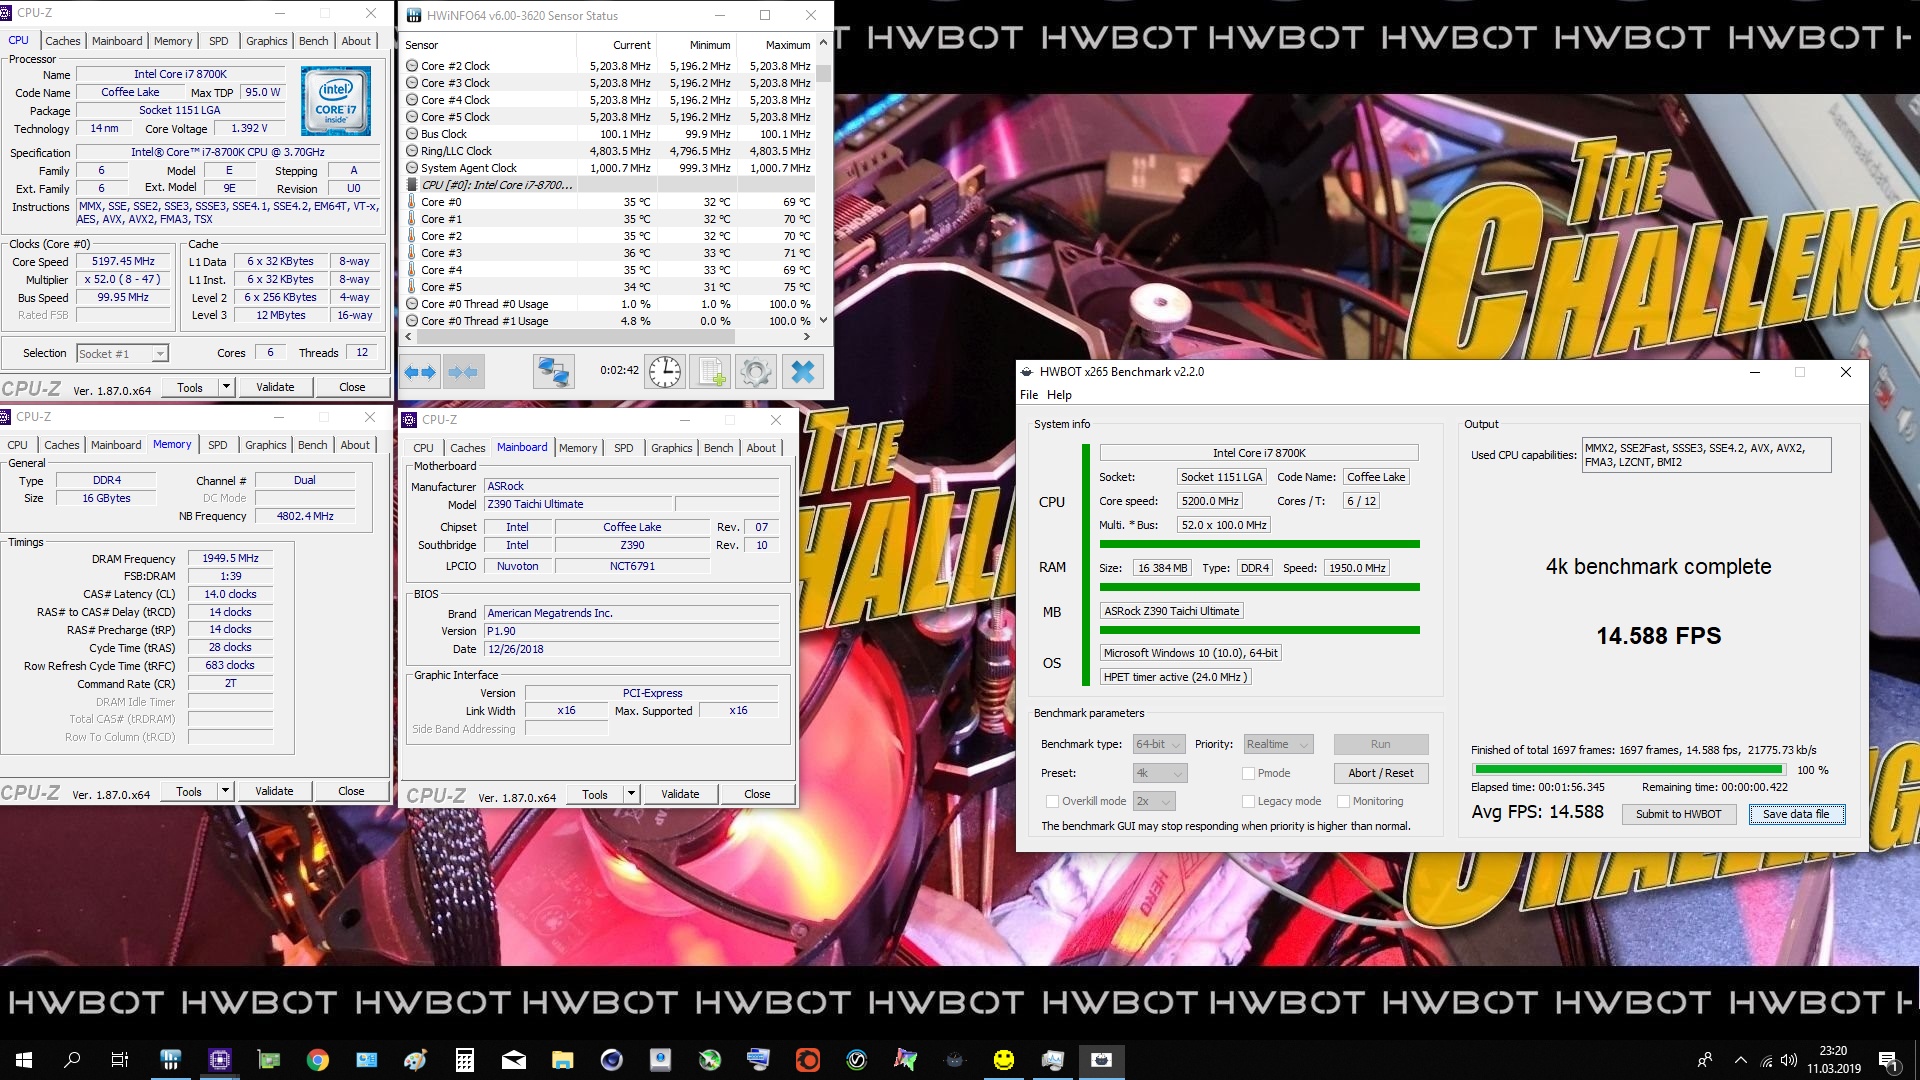Viewport: 1920px width, 1080px height.
Task: Open the Calculator taskbar icon
Action: point(464,1060)
